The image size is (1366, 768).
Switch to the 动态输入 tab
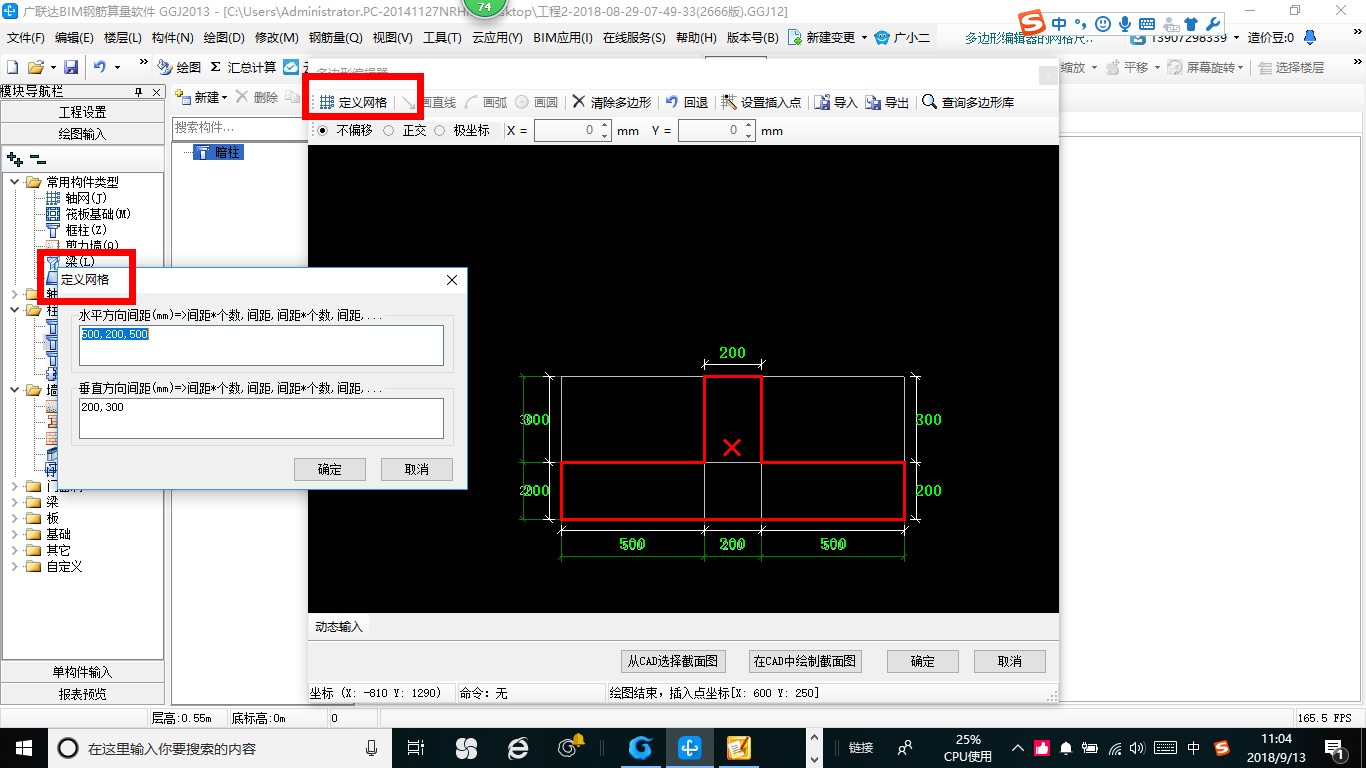click(x=339, y=627)
